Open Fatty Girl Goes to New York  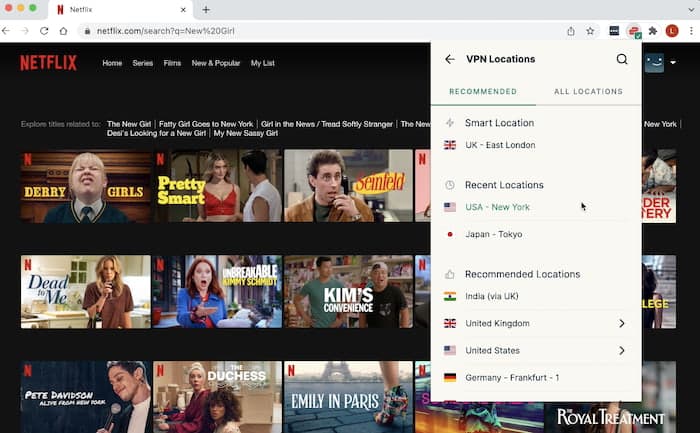[206, 124]
